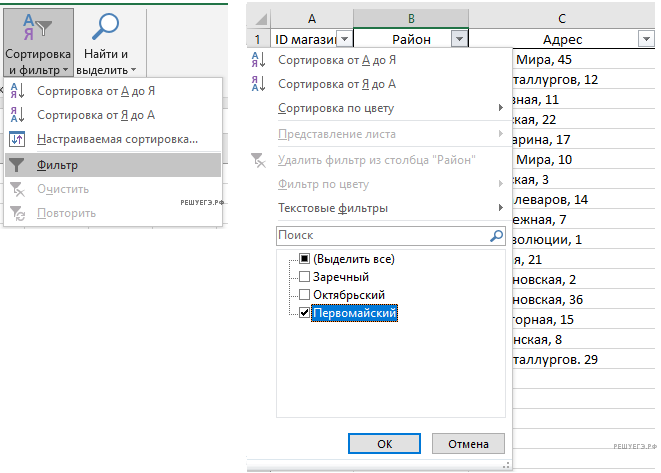The image size is (661, 473).
Task: Click the Я-А sort icon in left menu
Action: coord(17,114)
